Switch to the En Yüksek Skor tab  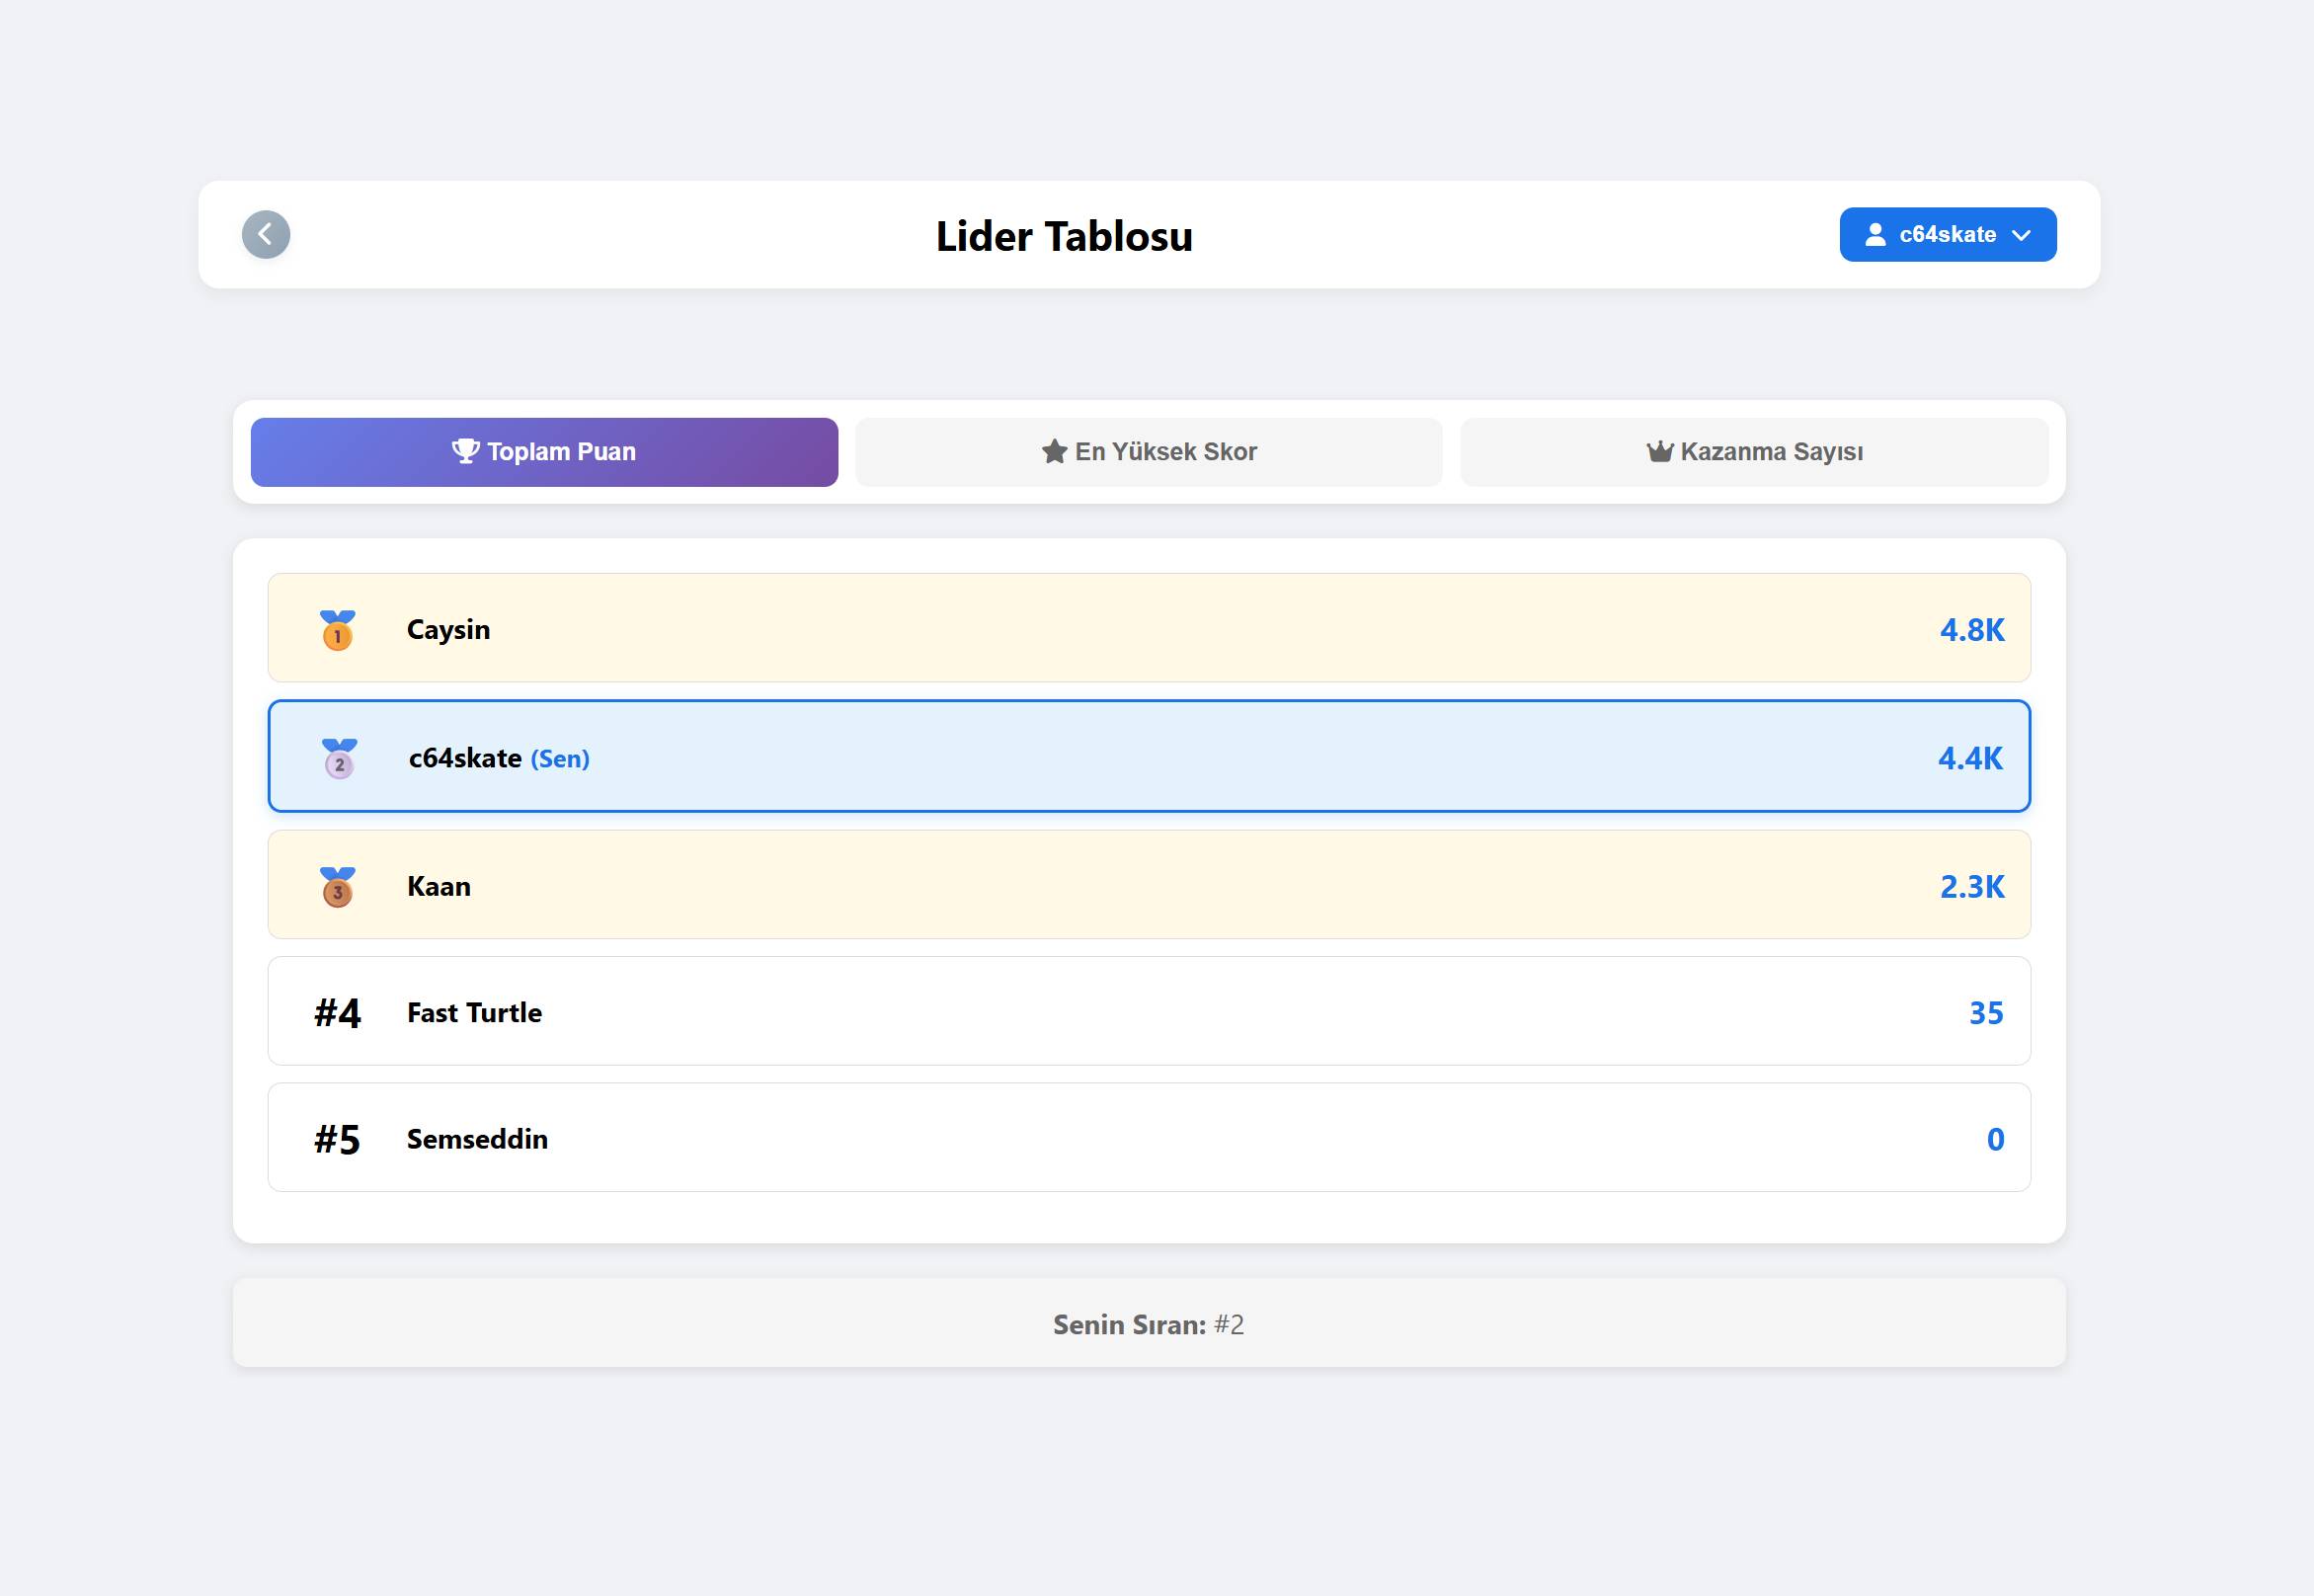(1148, 452)
